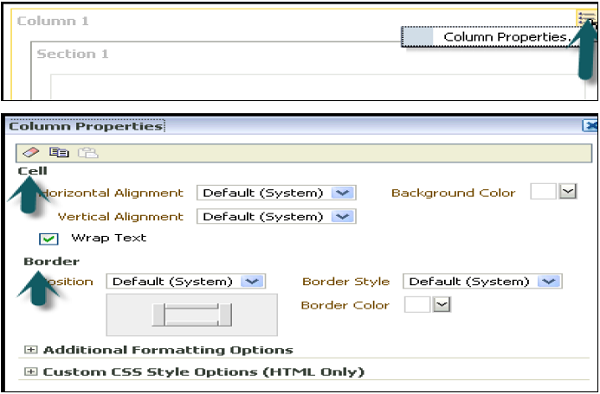This screenshot has width=600, height=394.
Task: Click the paste cell format icon
Action: pyautogui.click(x=88, y=153)
